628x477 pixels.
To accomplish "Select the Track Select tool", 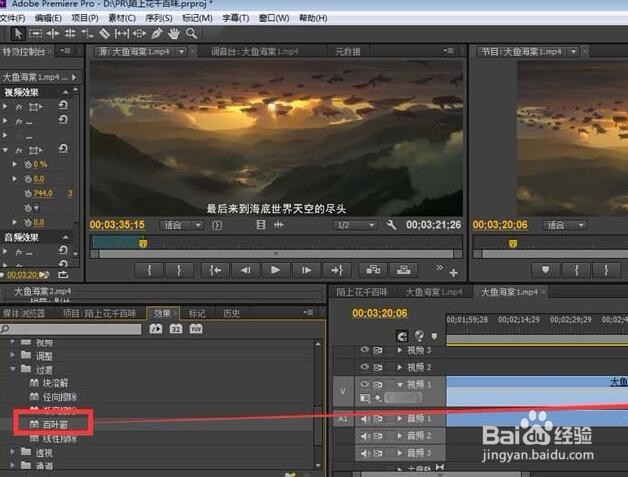I will (x=35, y=33).
